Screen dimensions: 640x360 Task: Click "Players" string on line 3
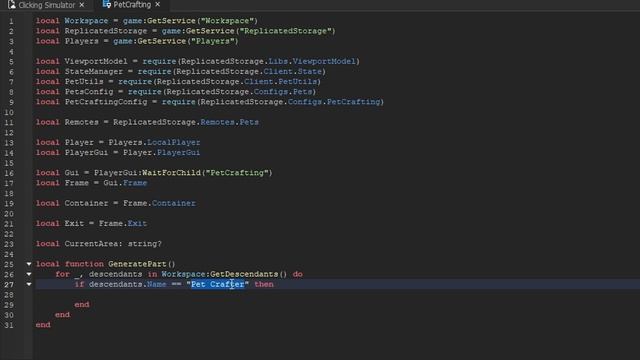click(x=212, y=41)
